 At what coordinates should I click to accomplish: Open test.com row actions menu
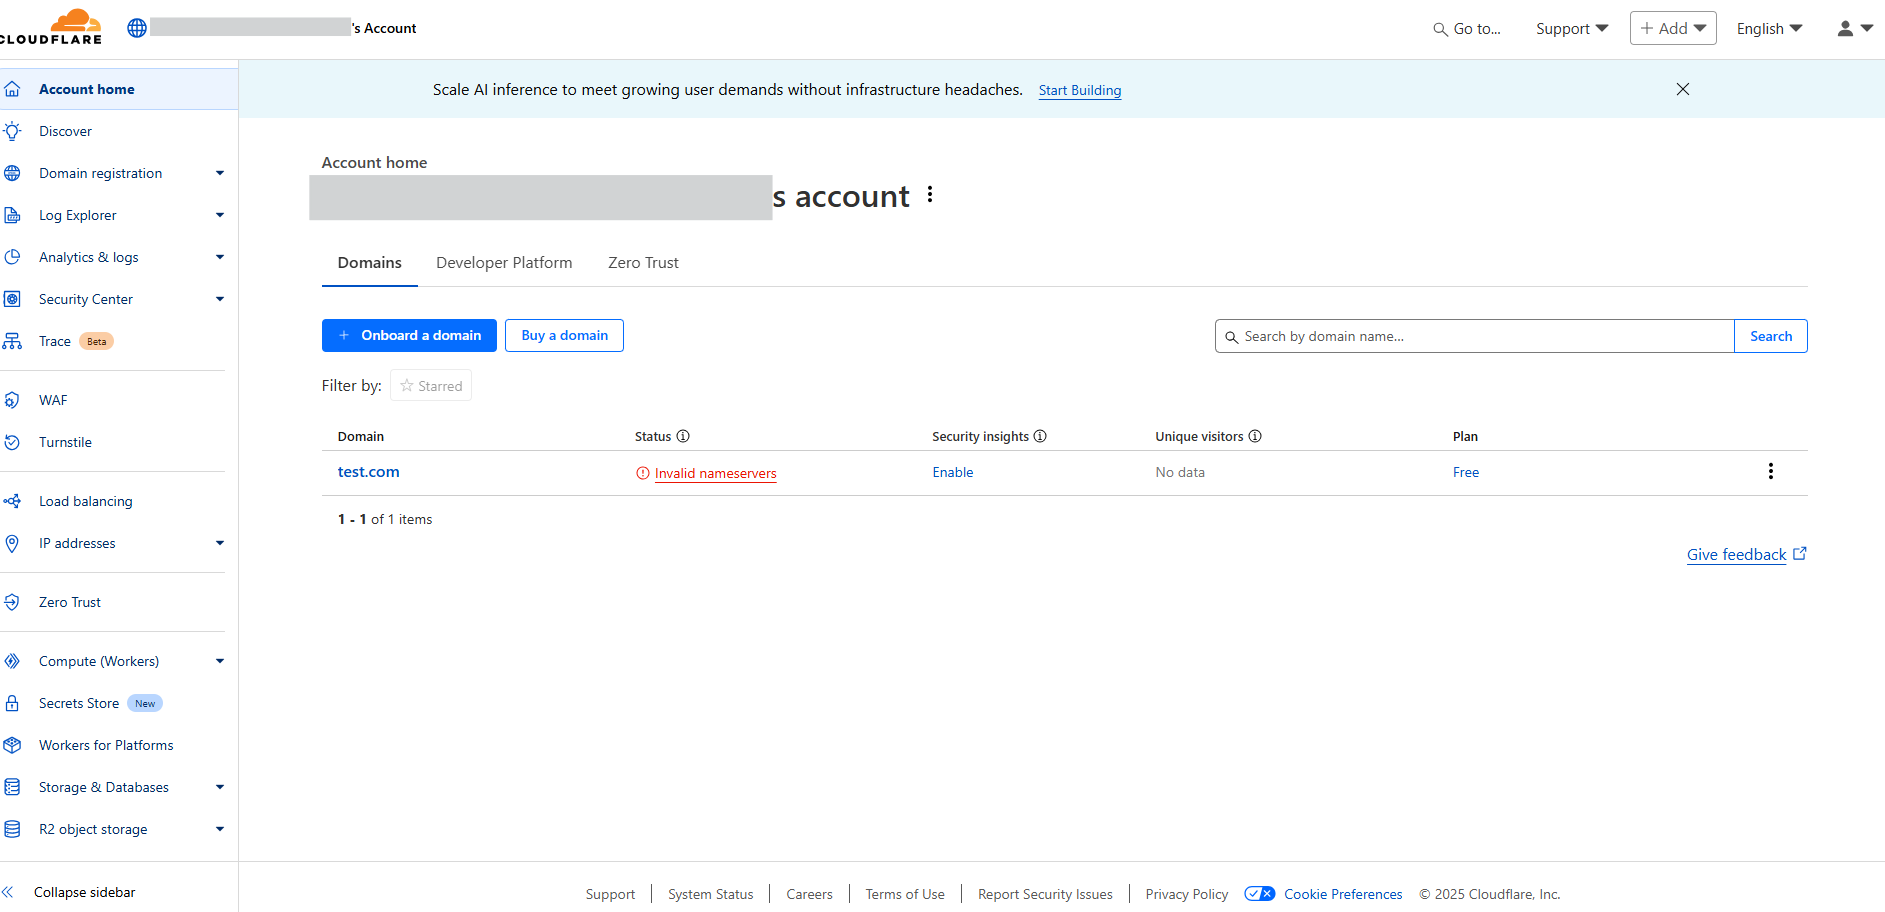[x=1770, y=471]
